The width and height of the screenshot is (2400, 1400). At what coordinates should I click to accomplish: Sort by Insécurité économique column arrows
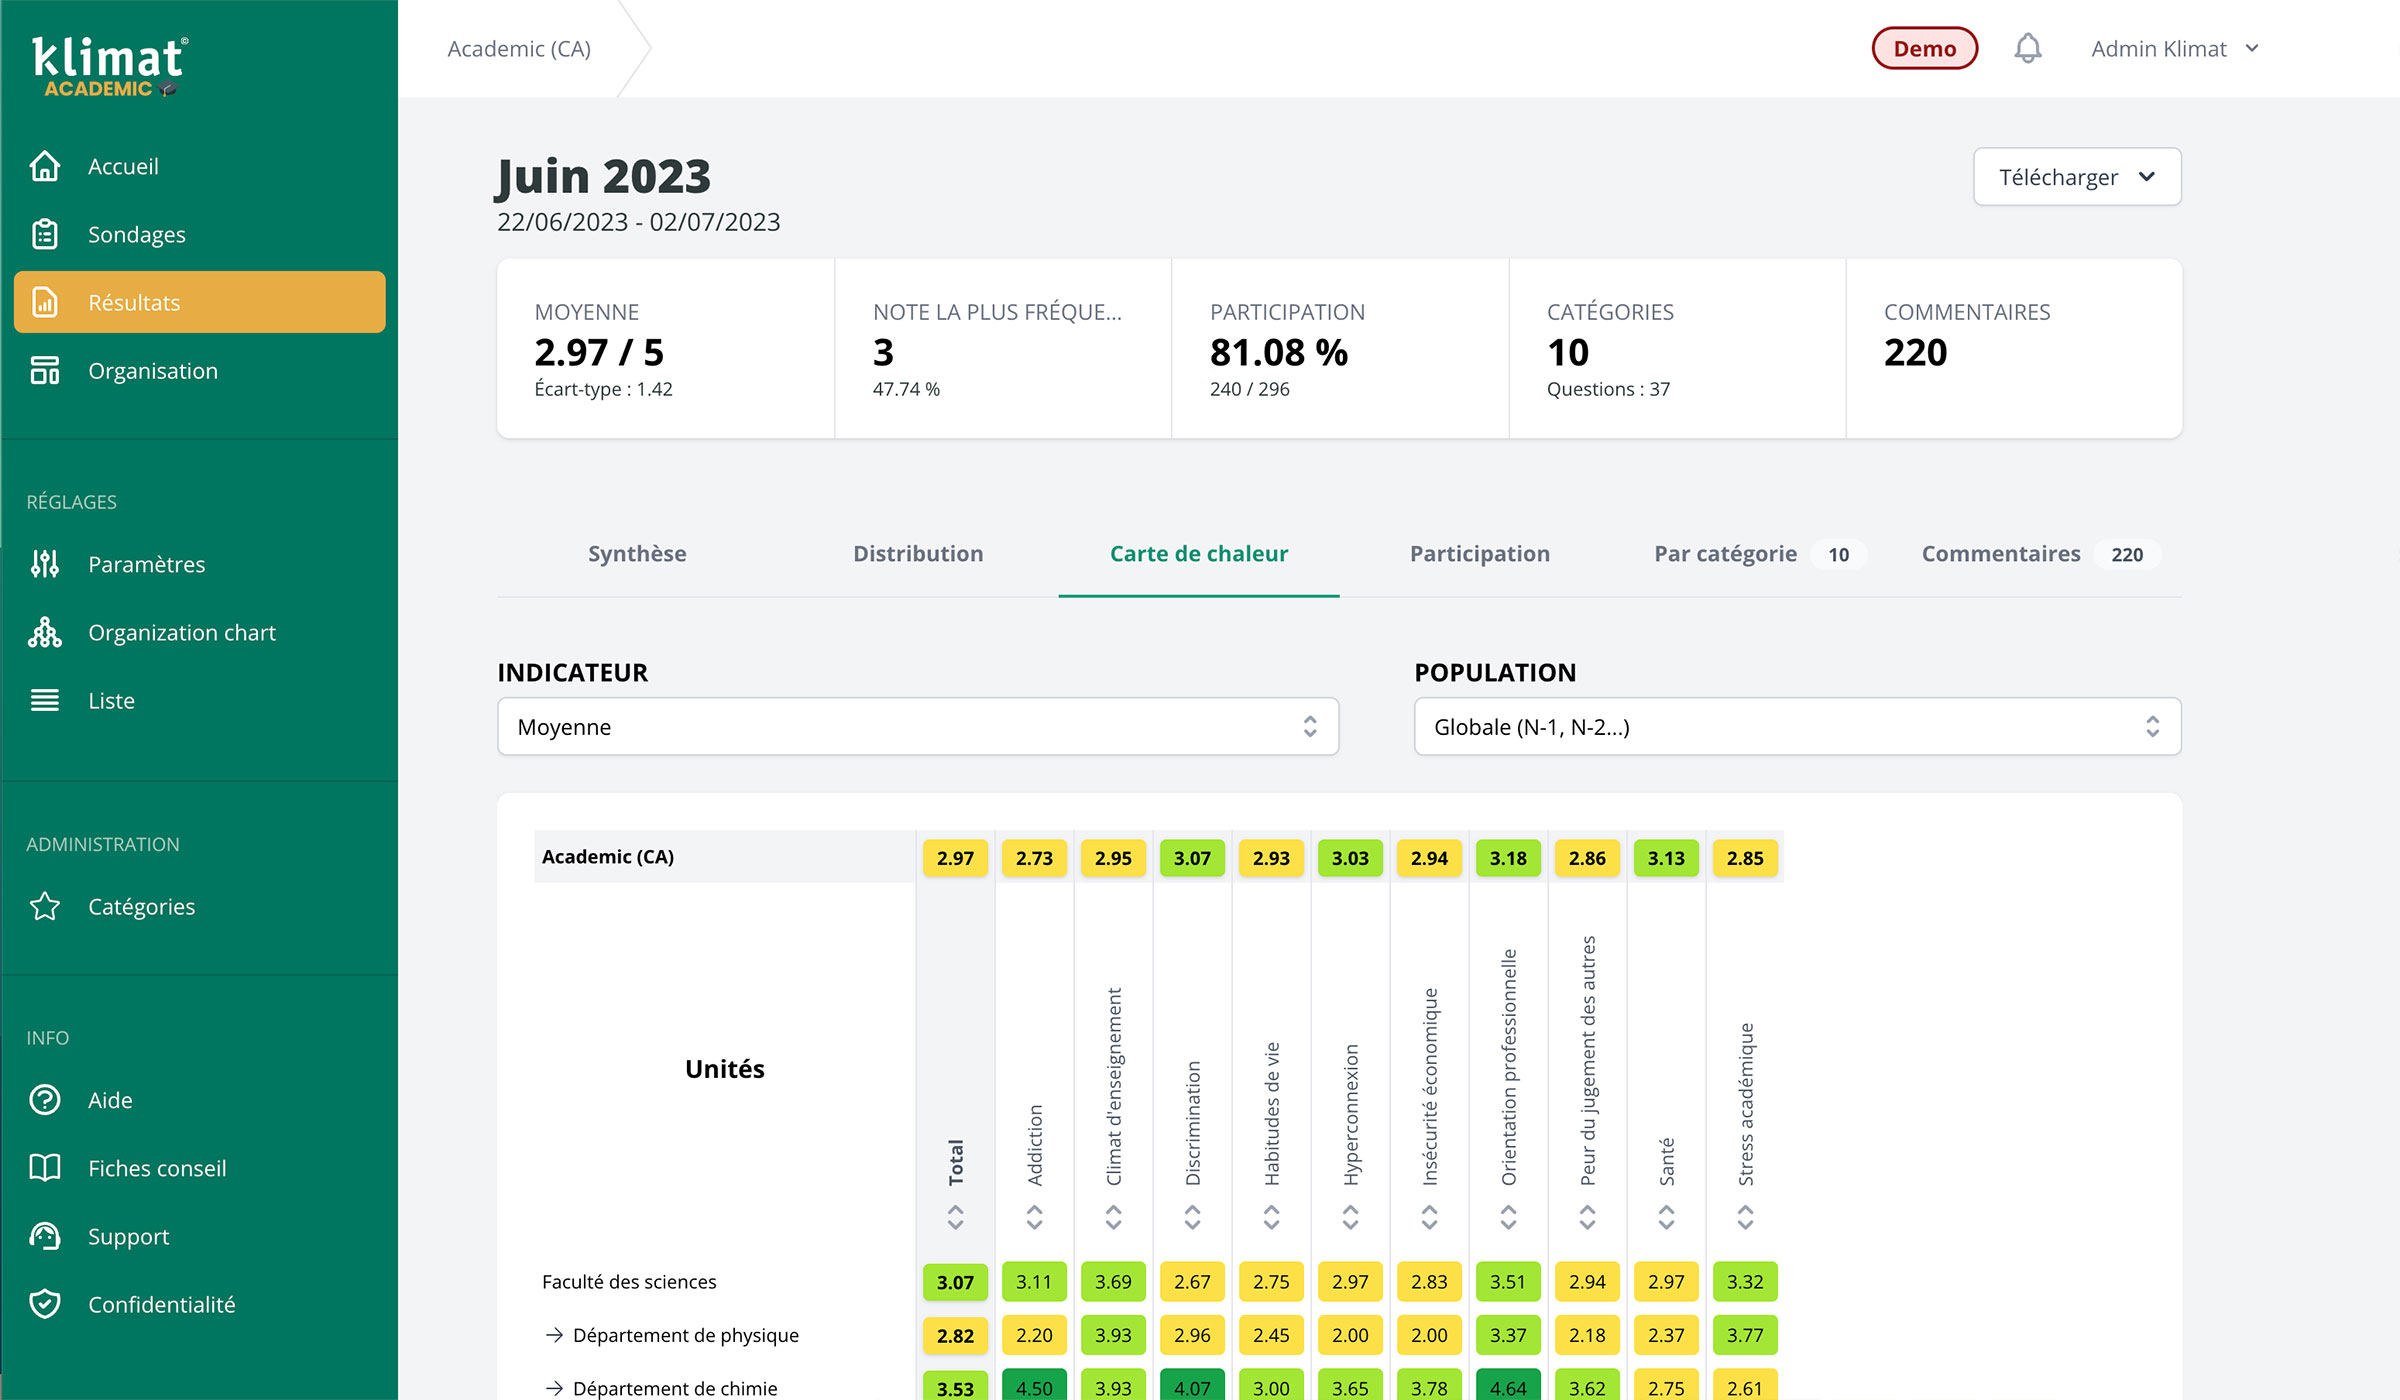click(1430, 1217)
